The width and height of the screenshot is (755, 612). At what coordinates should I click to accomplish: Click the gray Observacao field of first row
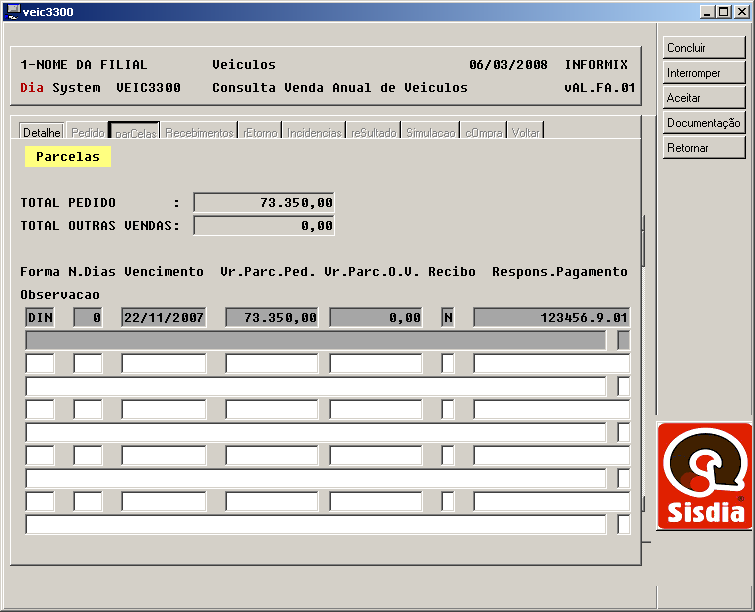316,340
